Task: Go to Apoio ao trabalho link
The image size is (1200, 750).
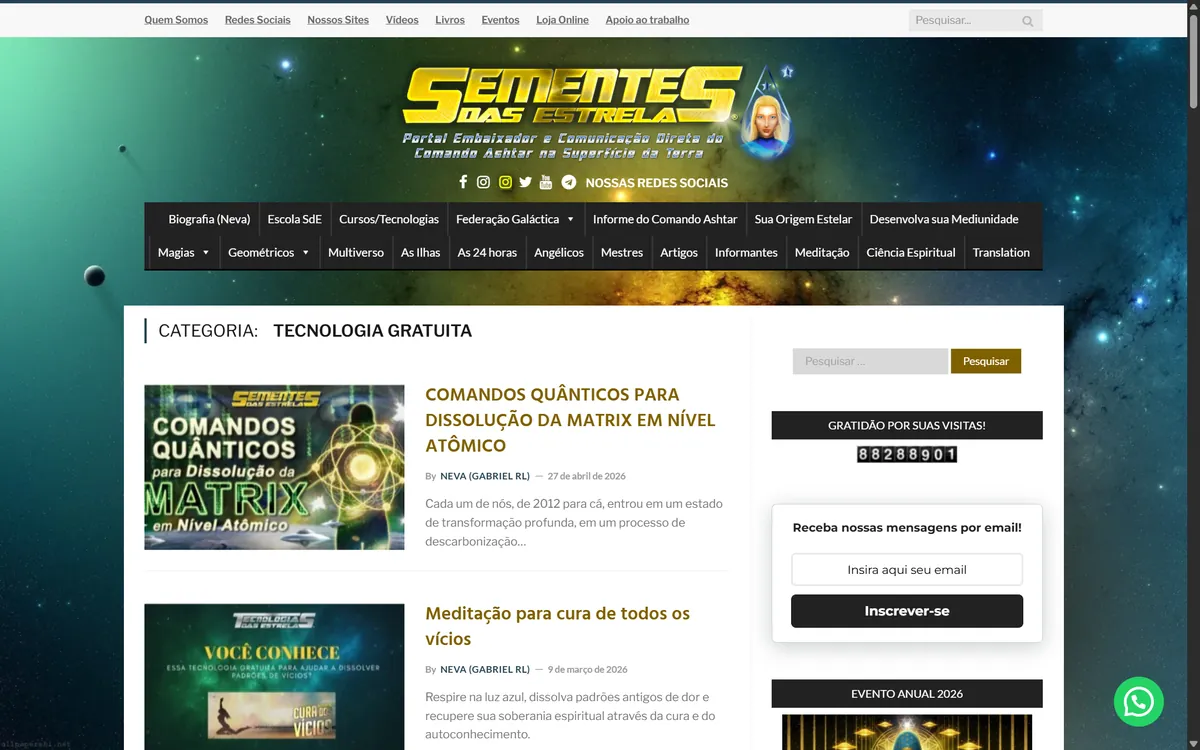Action: pyautogui.click(x=647, y=20)
